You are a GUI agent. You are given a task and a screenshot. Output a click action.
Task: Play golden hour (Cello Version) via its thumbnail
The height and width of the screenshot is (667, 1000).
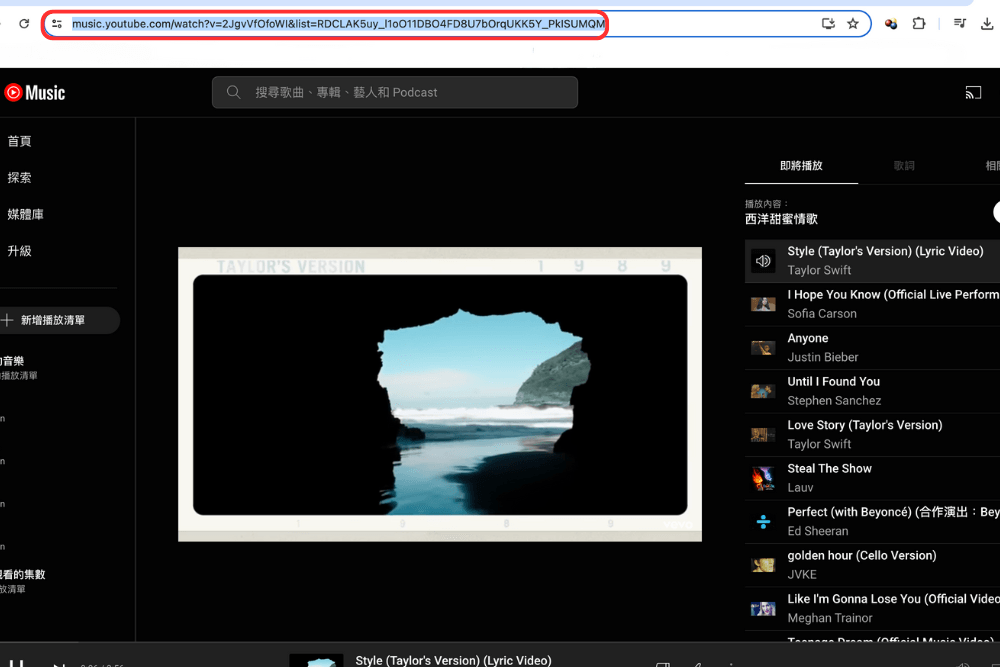pos(763,565)
